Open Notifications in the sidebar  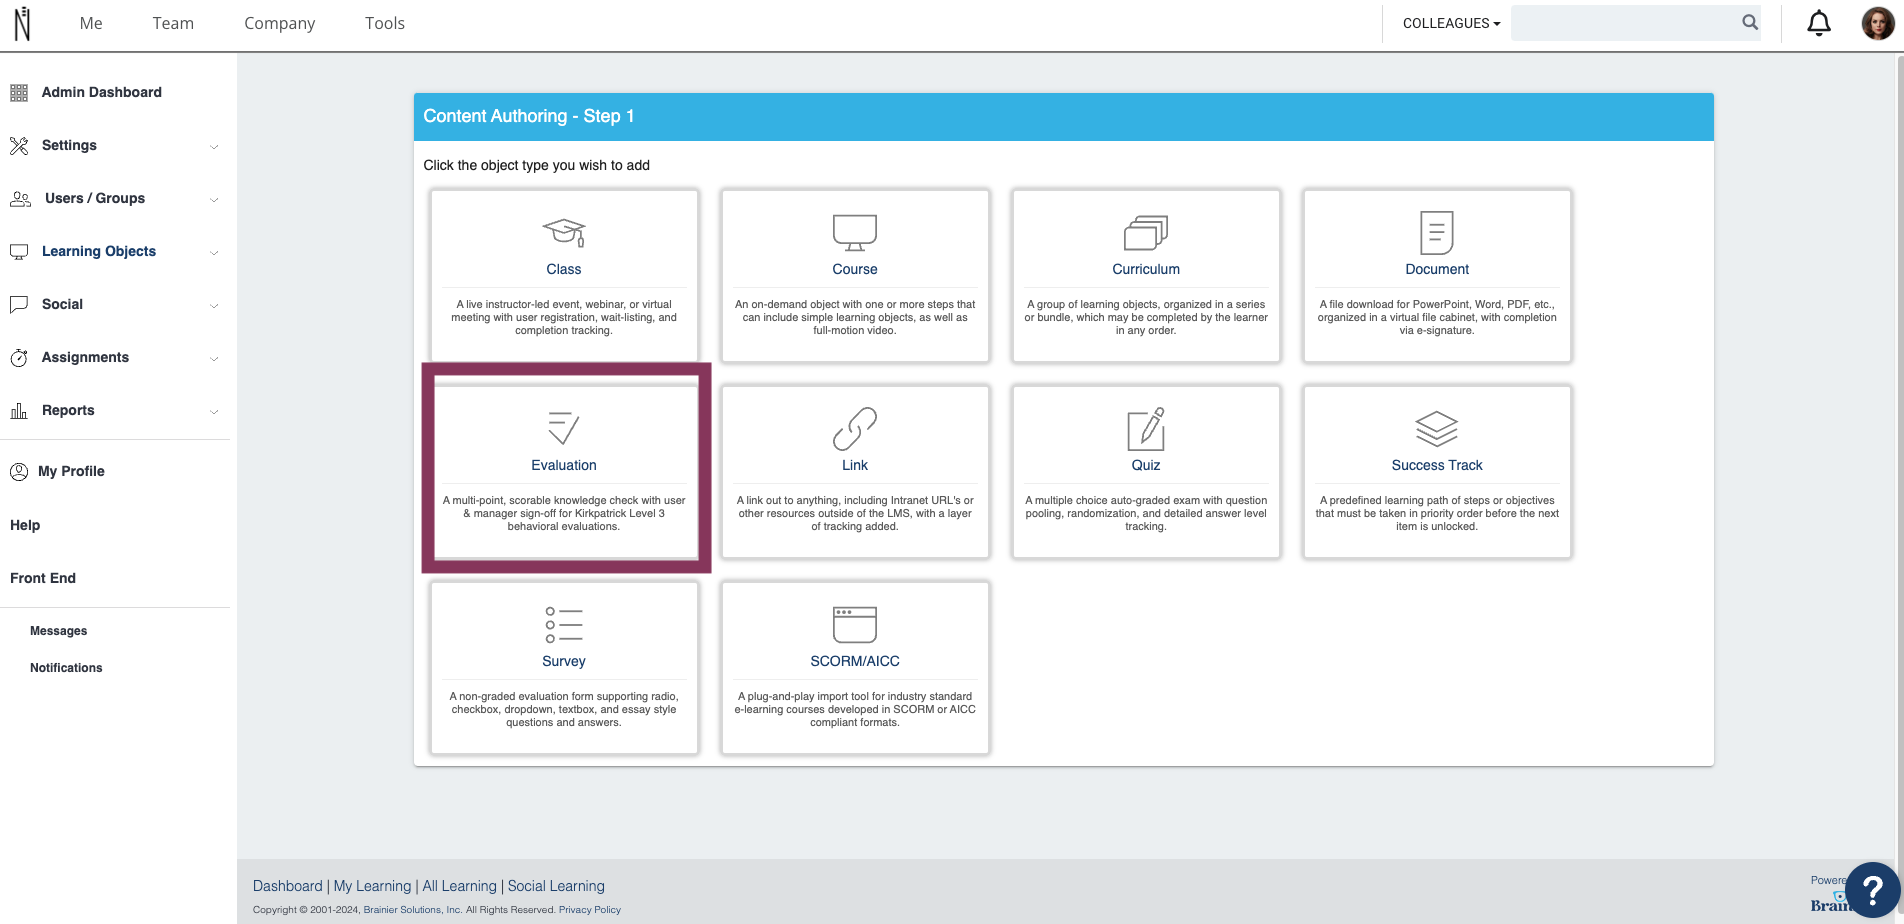pyautogui.click(x=66, y=668)
